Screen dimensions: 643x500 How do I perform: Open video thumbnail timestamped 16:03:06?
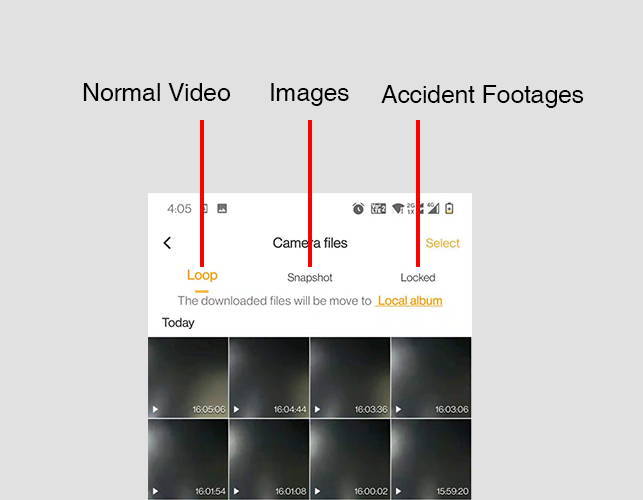(431, 377)
